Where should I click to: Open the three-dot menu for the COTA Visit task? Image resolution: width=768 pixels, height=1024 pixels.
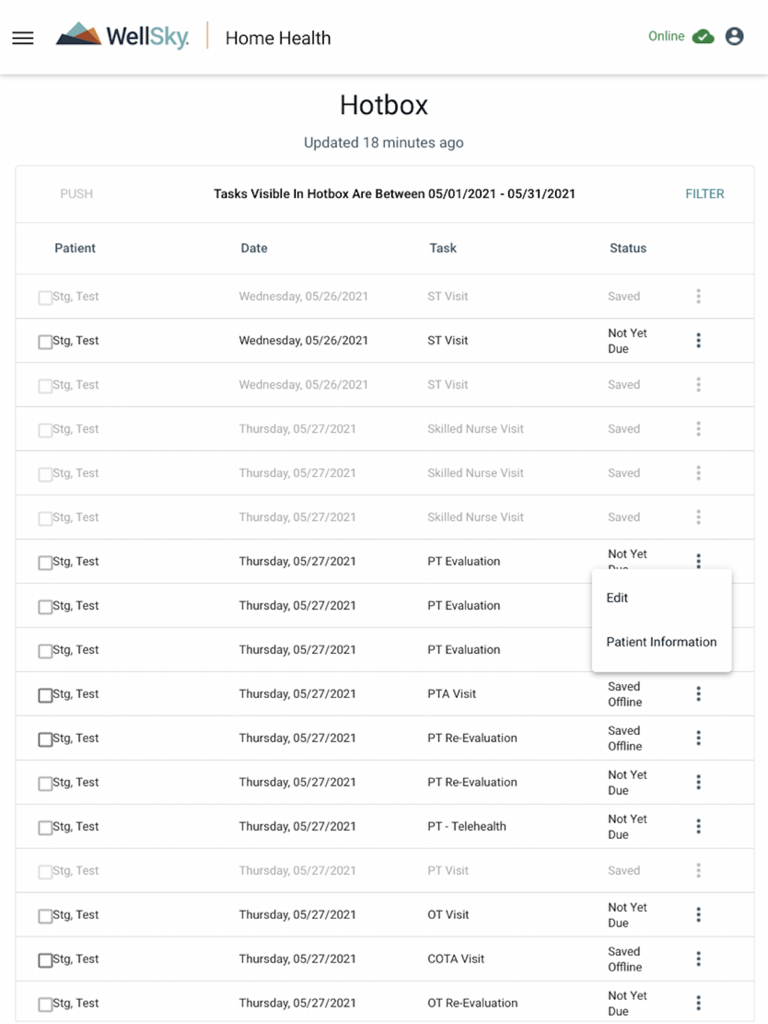(x=698, y=958)
